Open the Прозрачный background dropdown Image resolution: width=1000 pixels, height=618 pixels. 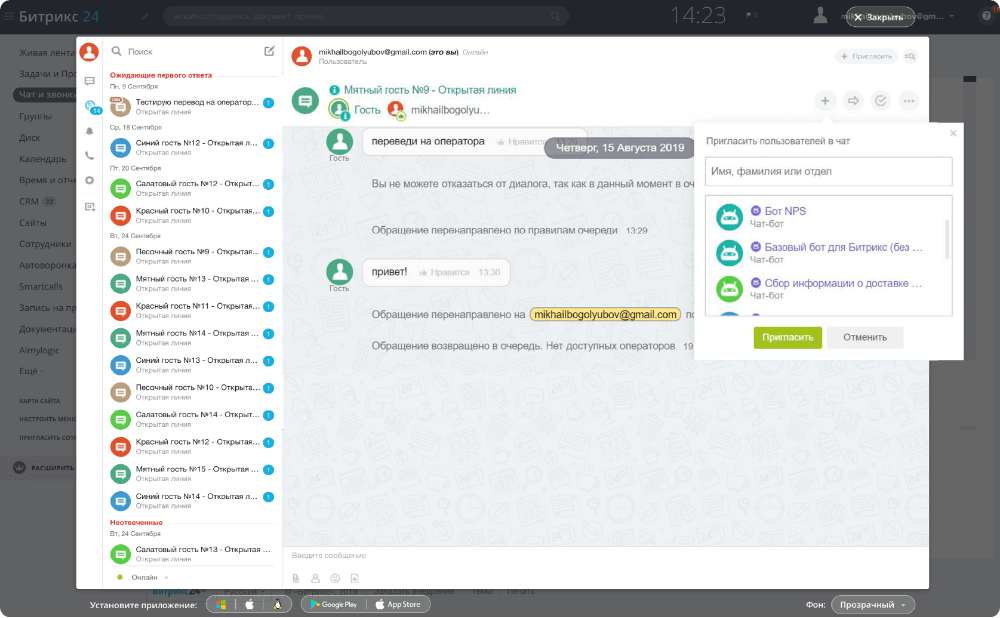[872, 605]
